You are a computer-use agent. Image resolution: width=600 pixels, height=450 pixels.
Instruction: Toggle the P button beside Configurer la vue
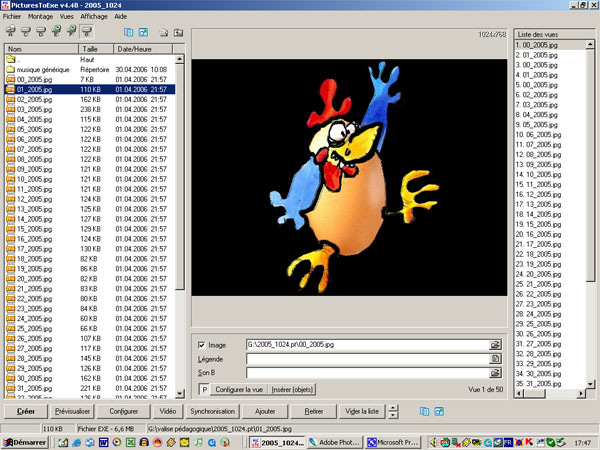[x=204, y=390]
